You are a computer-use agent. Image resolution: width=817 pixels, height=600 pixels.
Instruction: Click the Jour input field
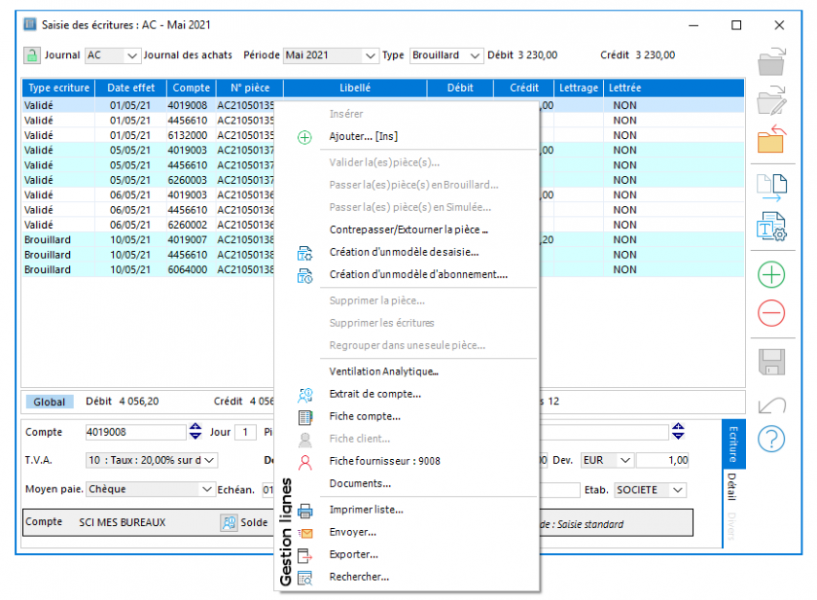tap(245, 432)
